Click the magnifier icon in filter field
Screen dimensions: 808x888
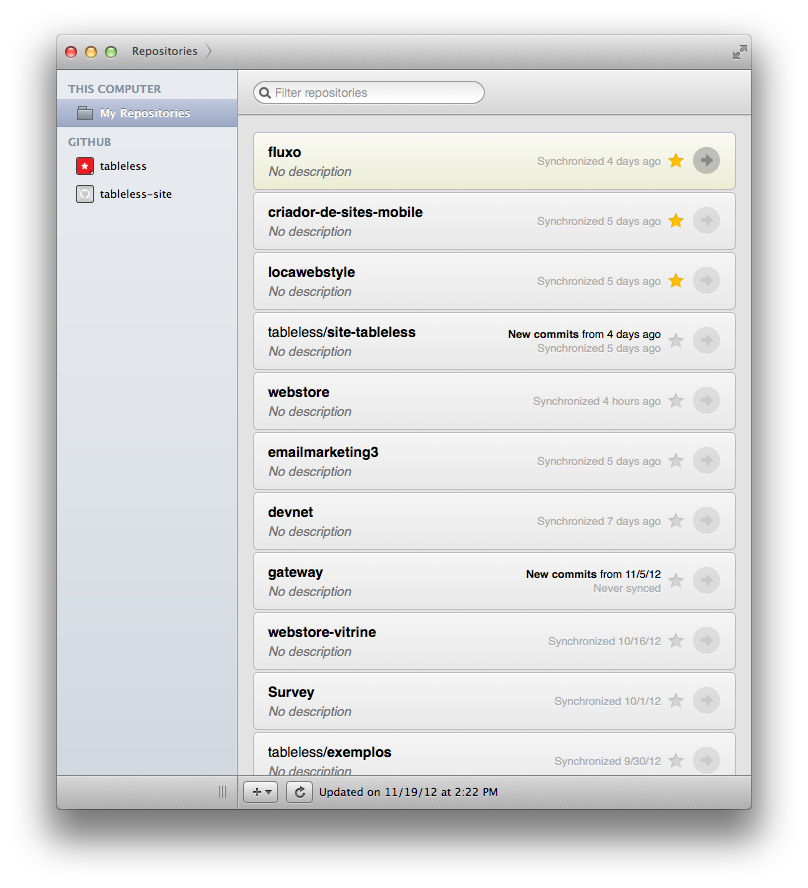click(x=265, y=93)
